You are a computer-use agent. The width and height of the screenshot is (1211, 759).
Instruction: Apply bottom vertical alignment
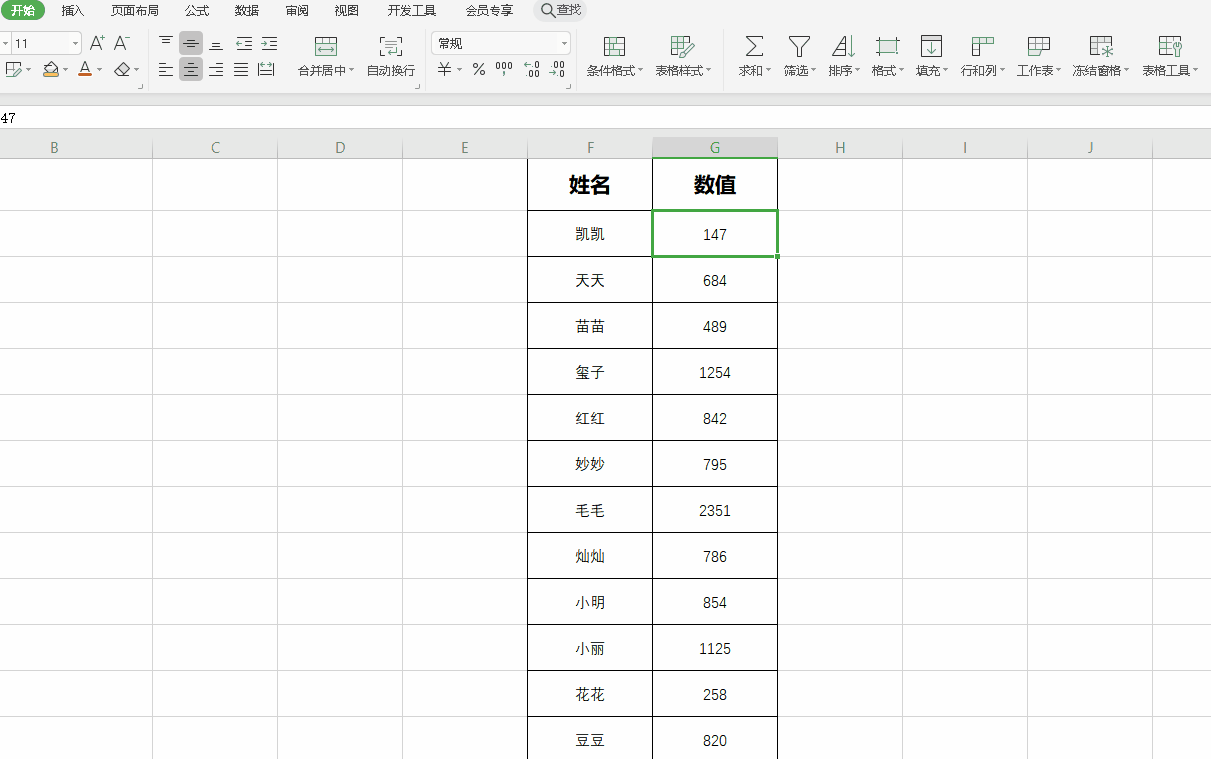pyautogui.click(x=216, y=43)
